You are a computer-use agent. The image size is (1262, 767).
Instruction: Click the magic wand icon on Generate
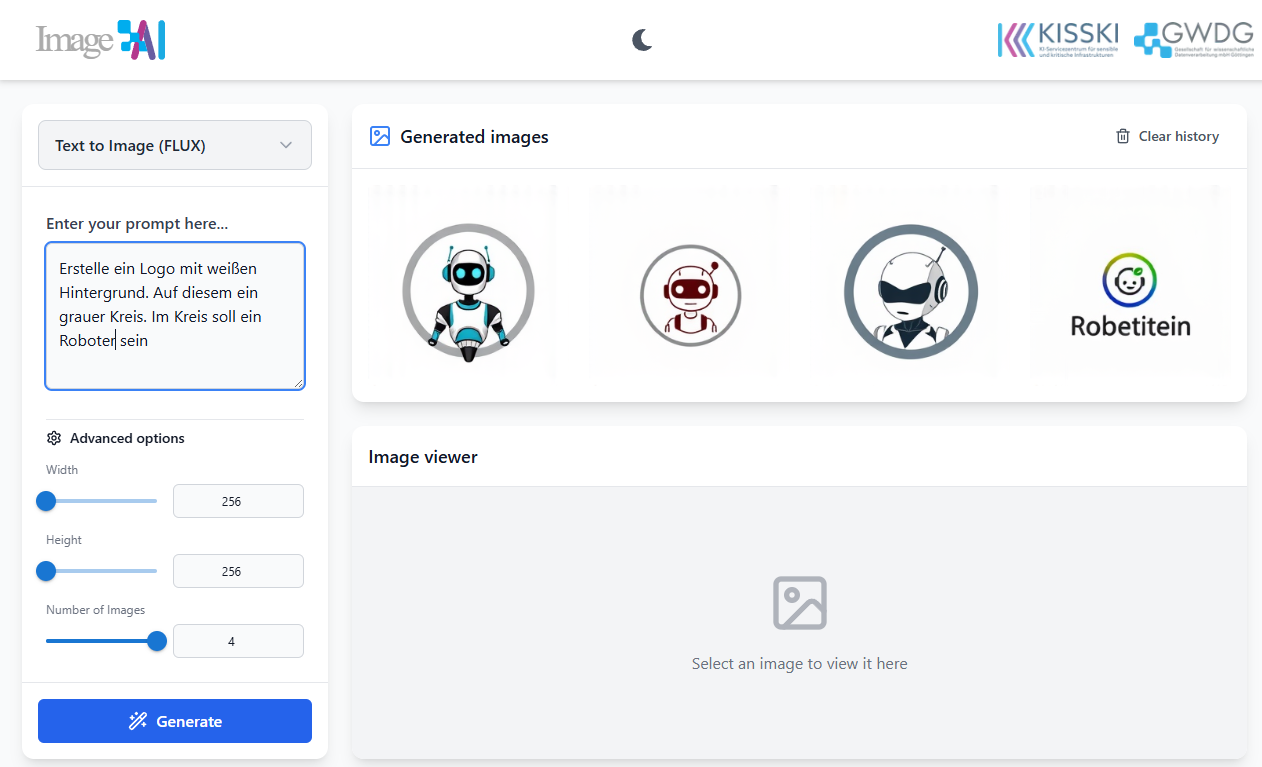(x=138, y=722)
